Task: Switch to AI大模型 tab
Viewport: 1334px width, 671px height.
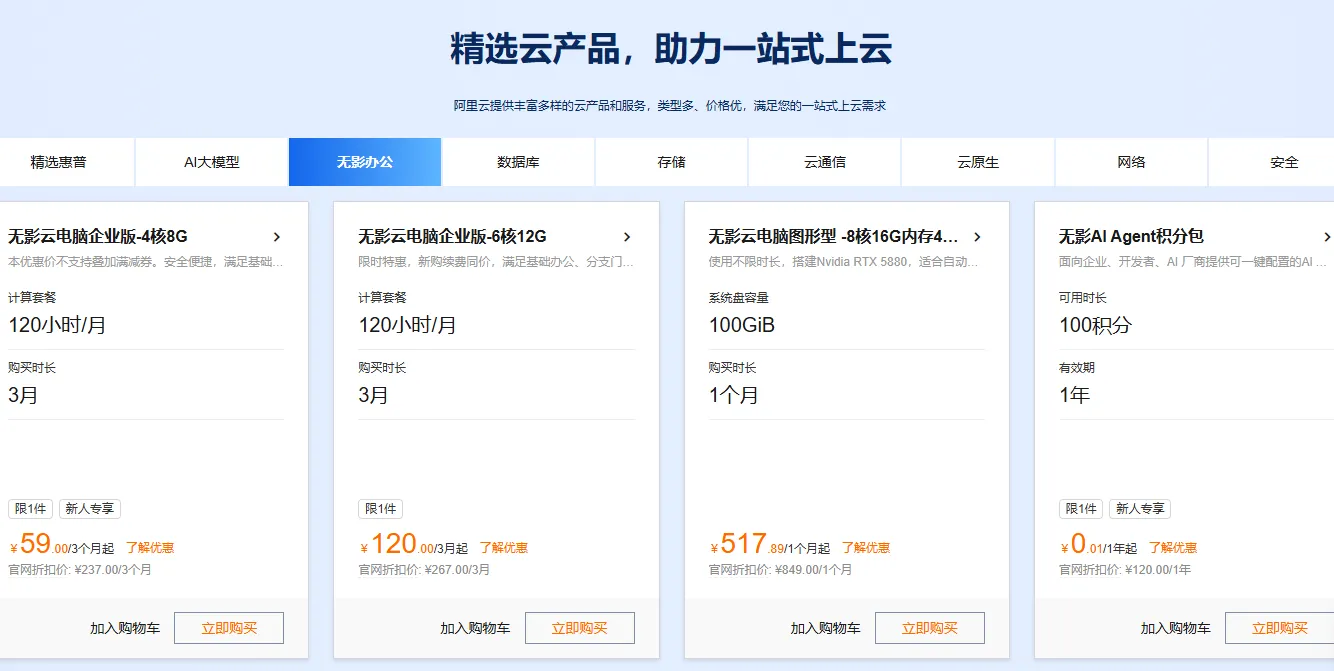Action: (x=212, y=162)
